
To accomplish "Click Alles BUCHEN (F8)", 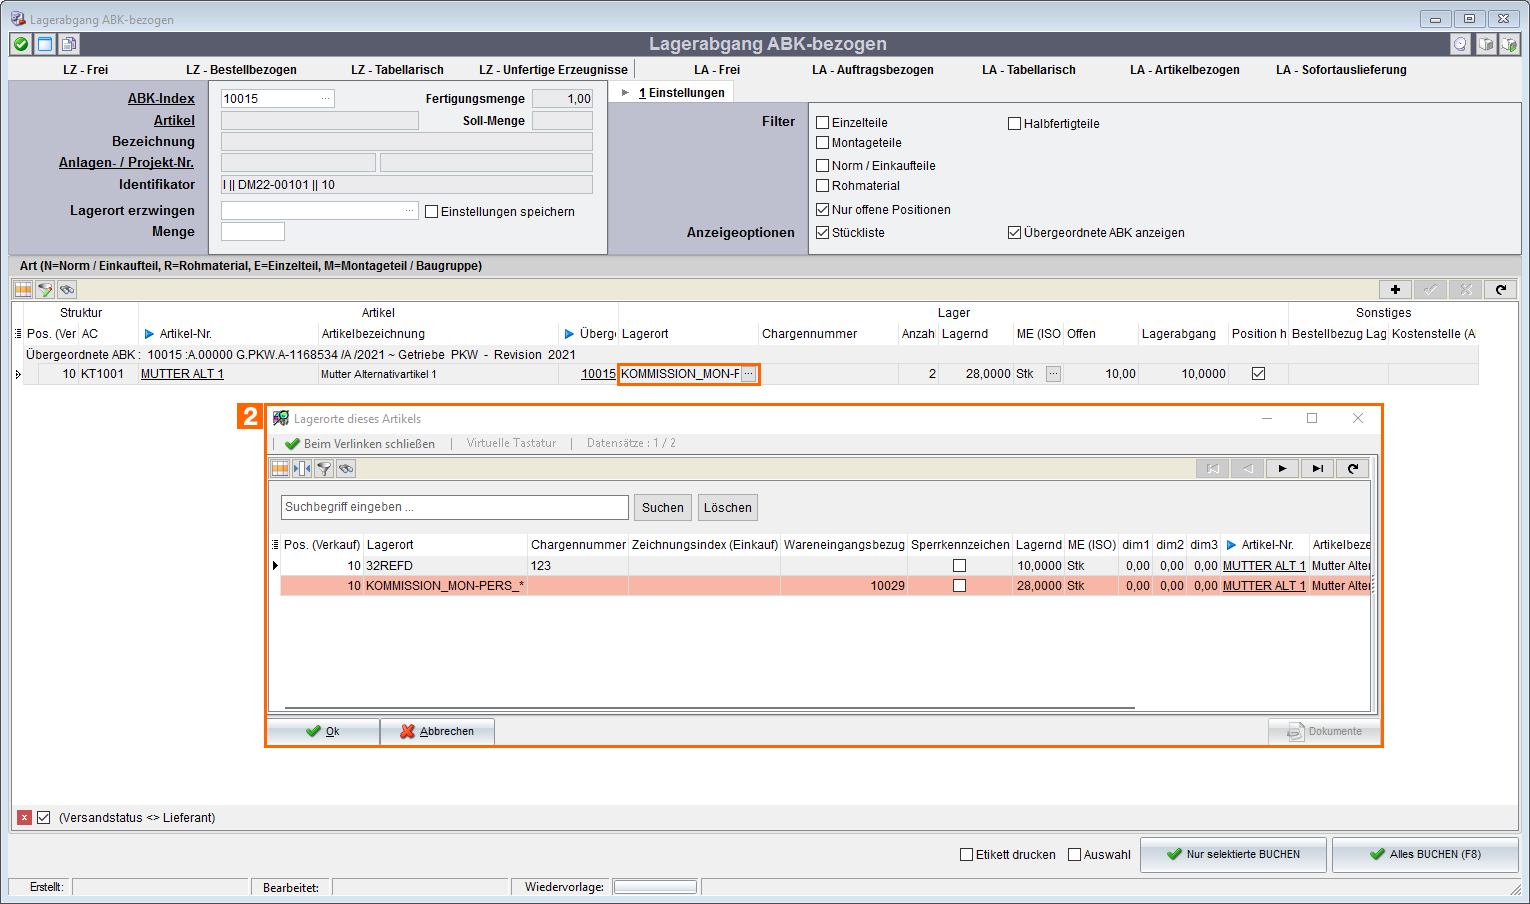I will [x=1425, y=855].
